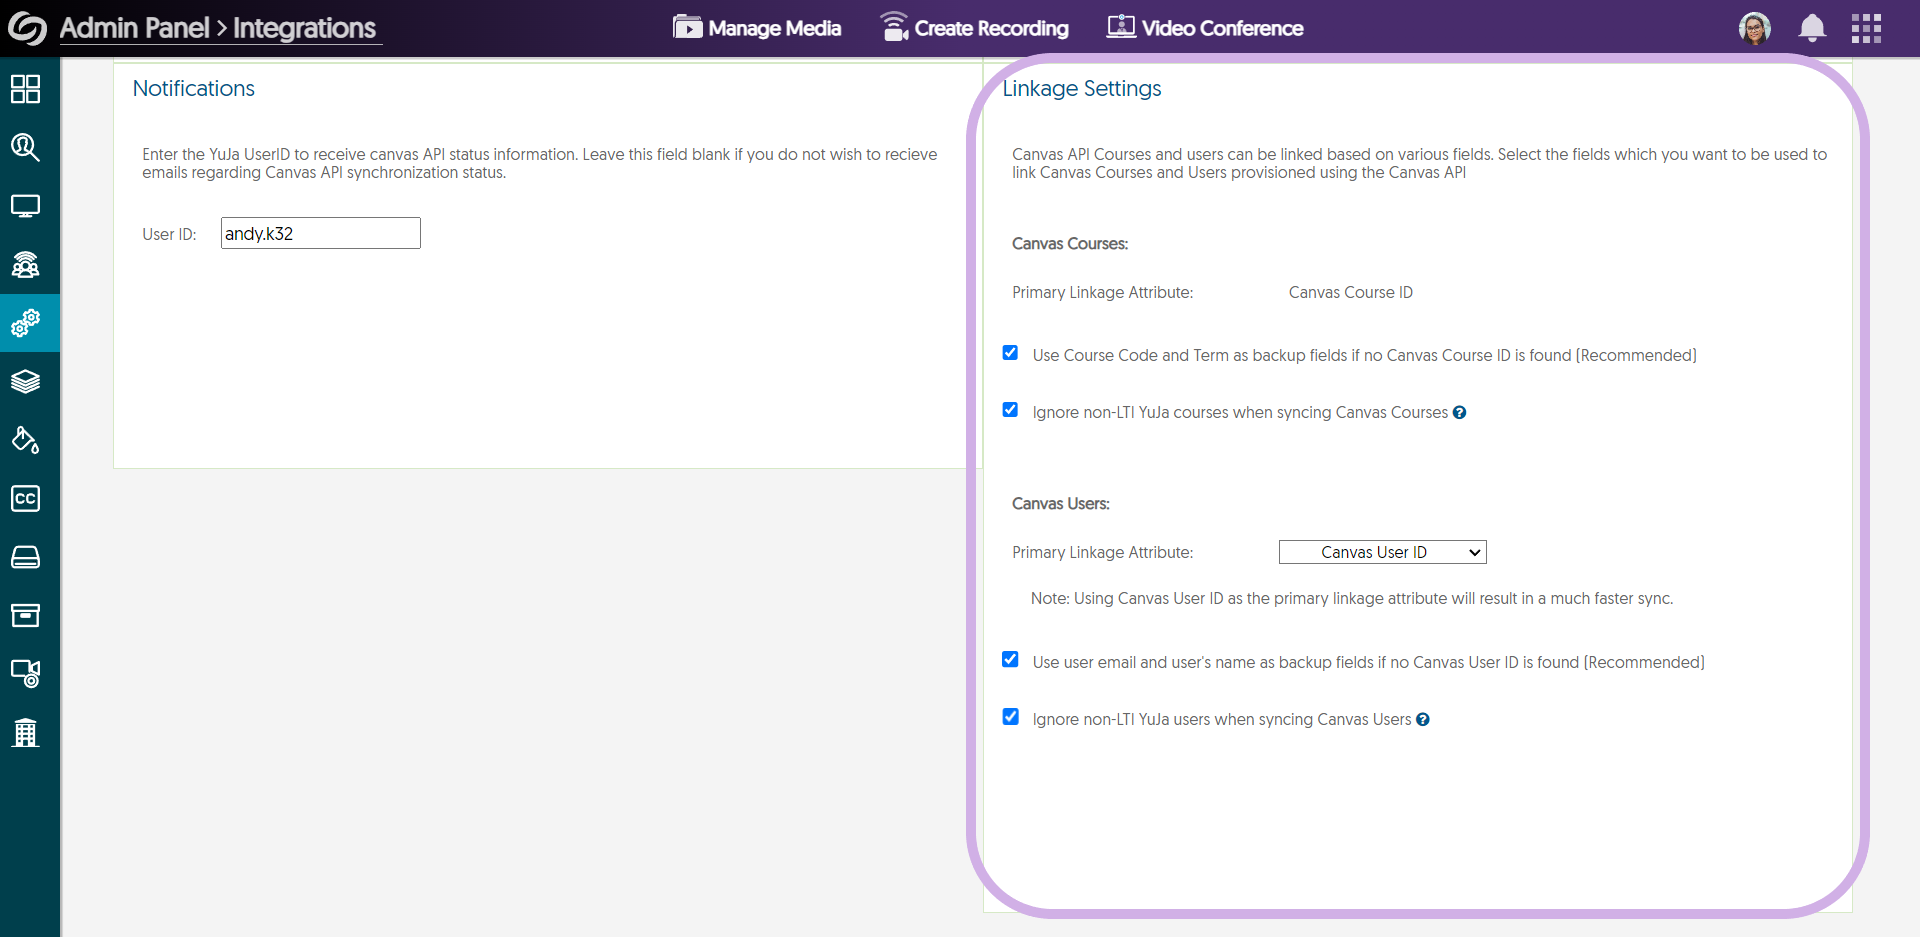Click the Linkage Settings heading
The image size is (1920, 937).
(x=1082, y=88)
